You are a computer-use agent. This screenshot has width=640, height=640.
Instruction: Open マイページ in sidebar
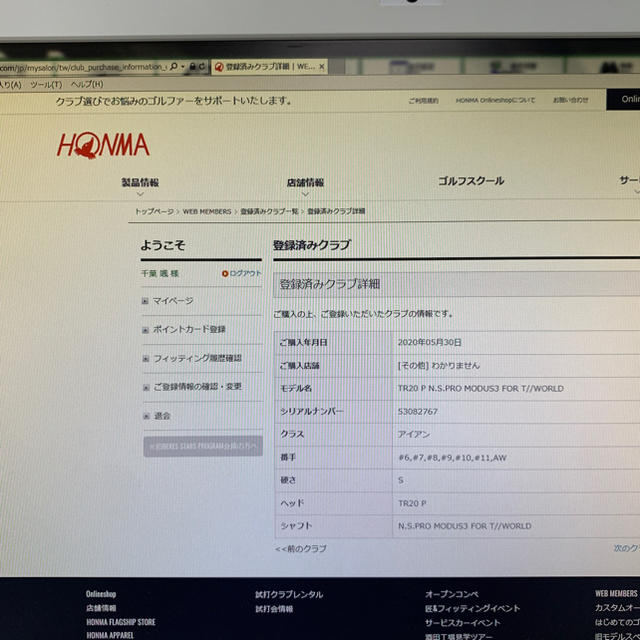point(173,301)
